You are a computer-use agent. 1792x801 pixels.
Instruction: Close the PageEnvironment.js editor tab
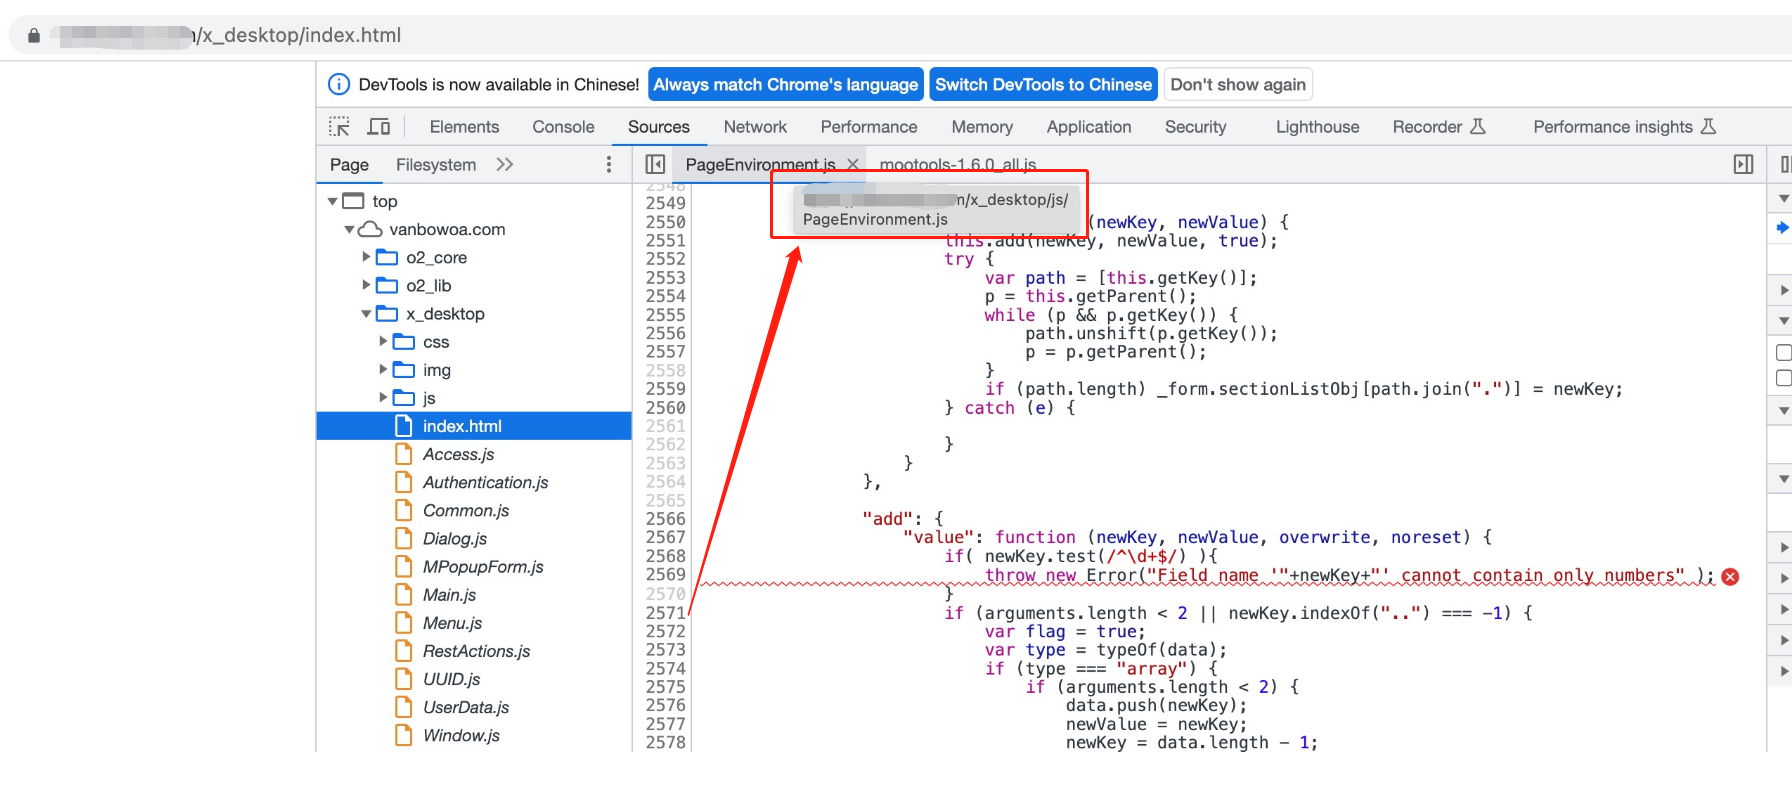click(x=853, y=165)
